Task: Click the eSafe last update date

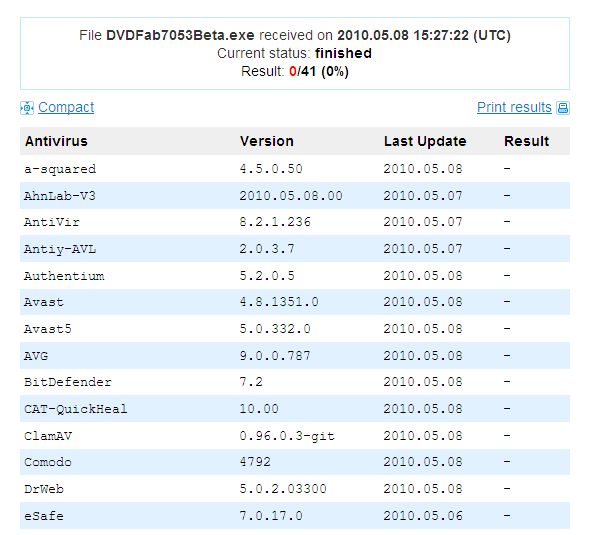Action: pyautogui.click(x=423, y=516)
